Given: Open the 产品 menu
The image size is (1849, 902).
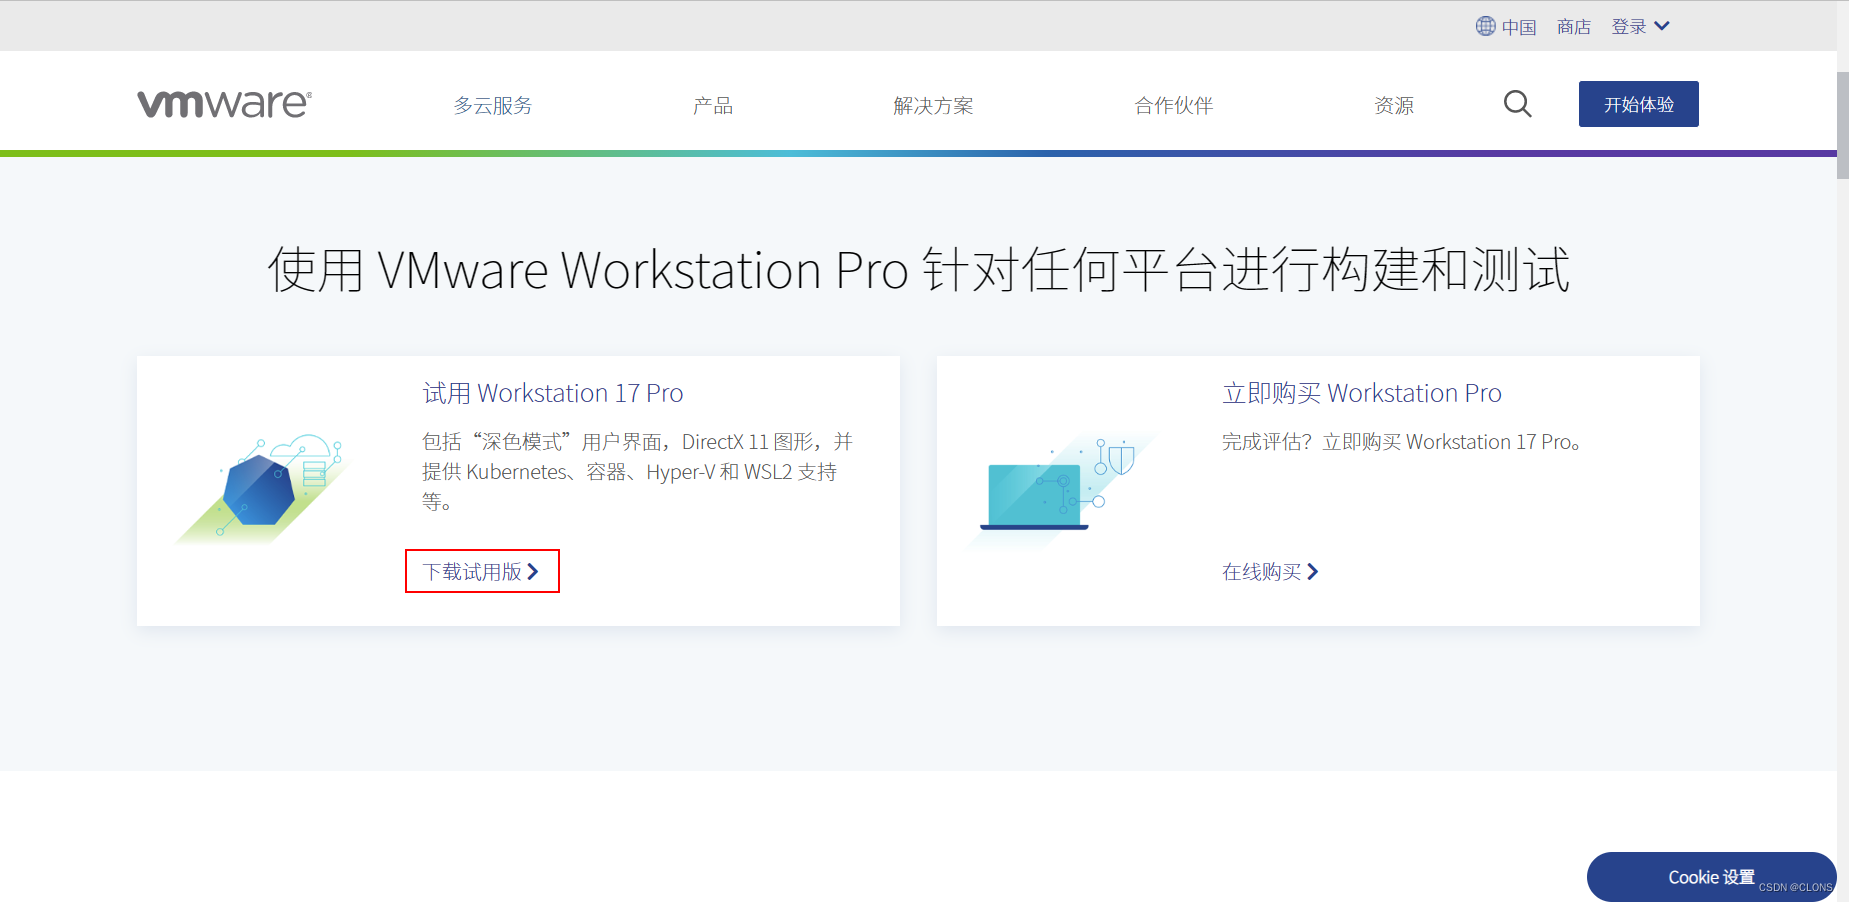Looking at the screenshot, I should pyautogui.click(x=713, y=105).
